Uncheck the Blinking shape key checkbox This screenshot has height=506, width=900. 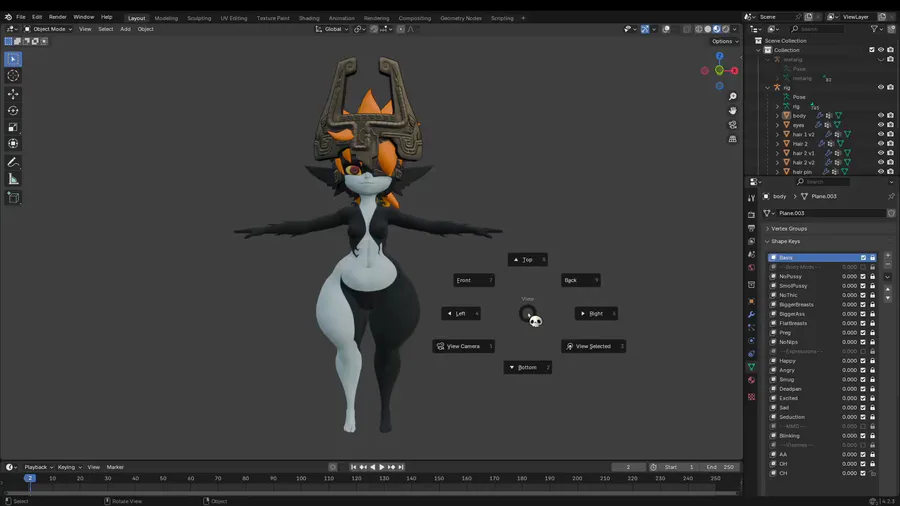(863, 435)
